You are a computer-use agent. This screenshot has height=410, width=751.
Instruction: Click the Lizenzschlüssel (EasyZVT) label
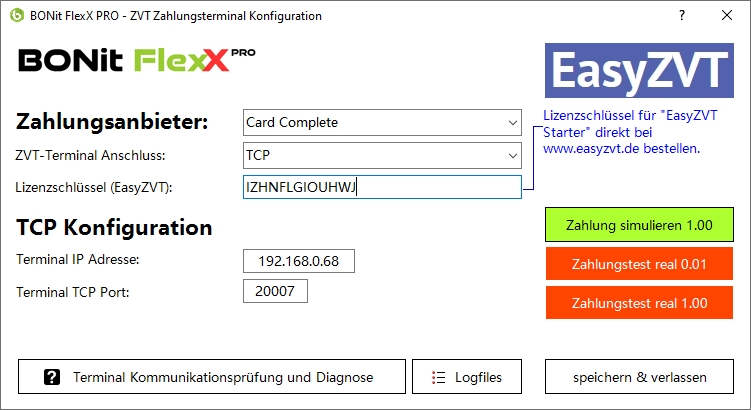coord(94,187)
